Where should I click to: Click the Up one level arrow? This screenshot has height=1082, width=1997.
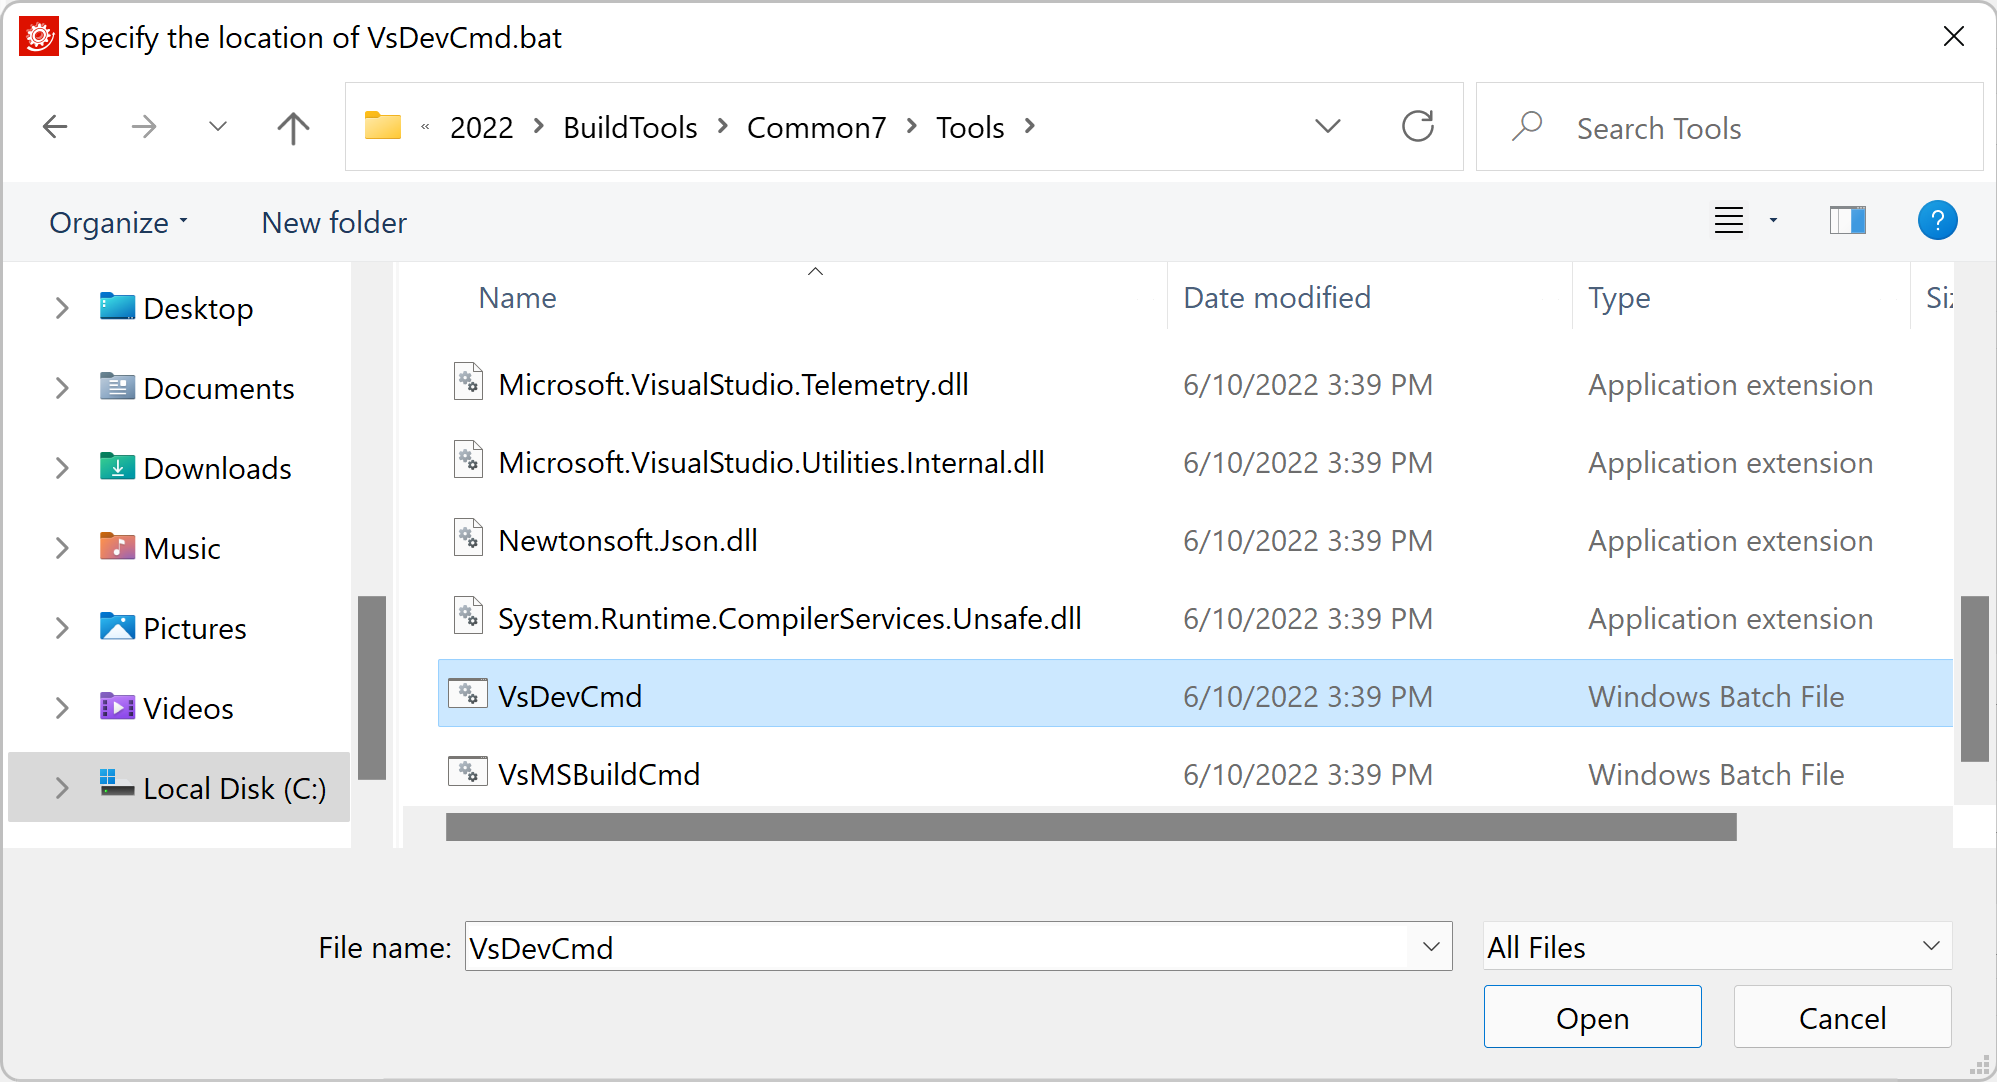(x=293, y=127)
